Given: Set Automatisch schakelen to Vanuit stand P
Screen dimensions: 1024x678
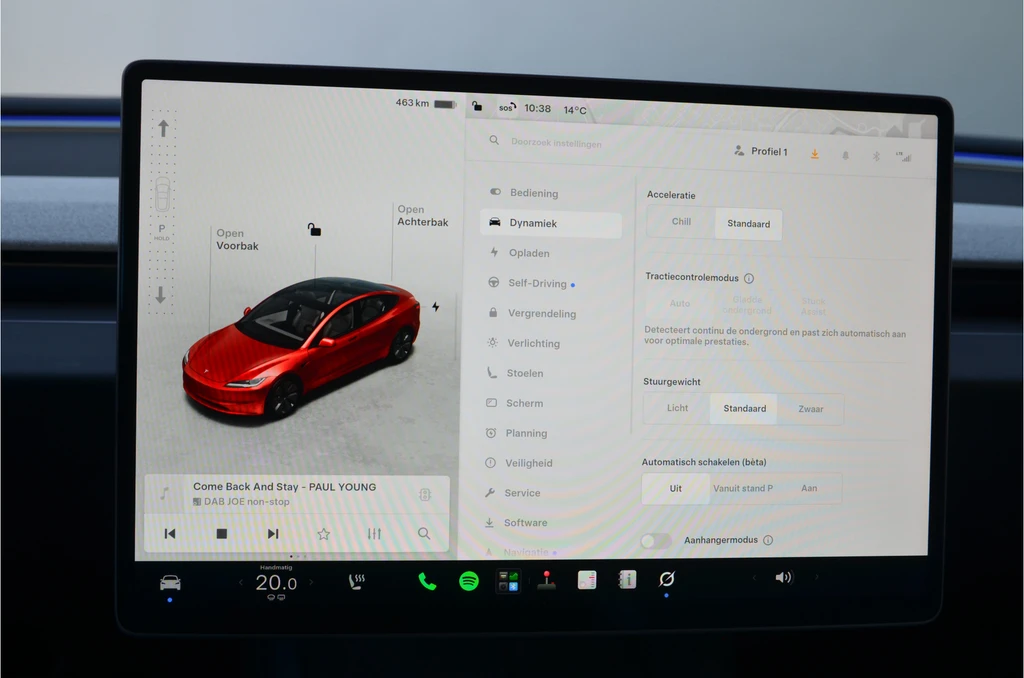Looking at the screenshot, I should (x=743, y=488).
